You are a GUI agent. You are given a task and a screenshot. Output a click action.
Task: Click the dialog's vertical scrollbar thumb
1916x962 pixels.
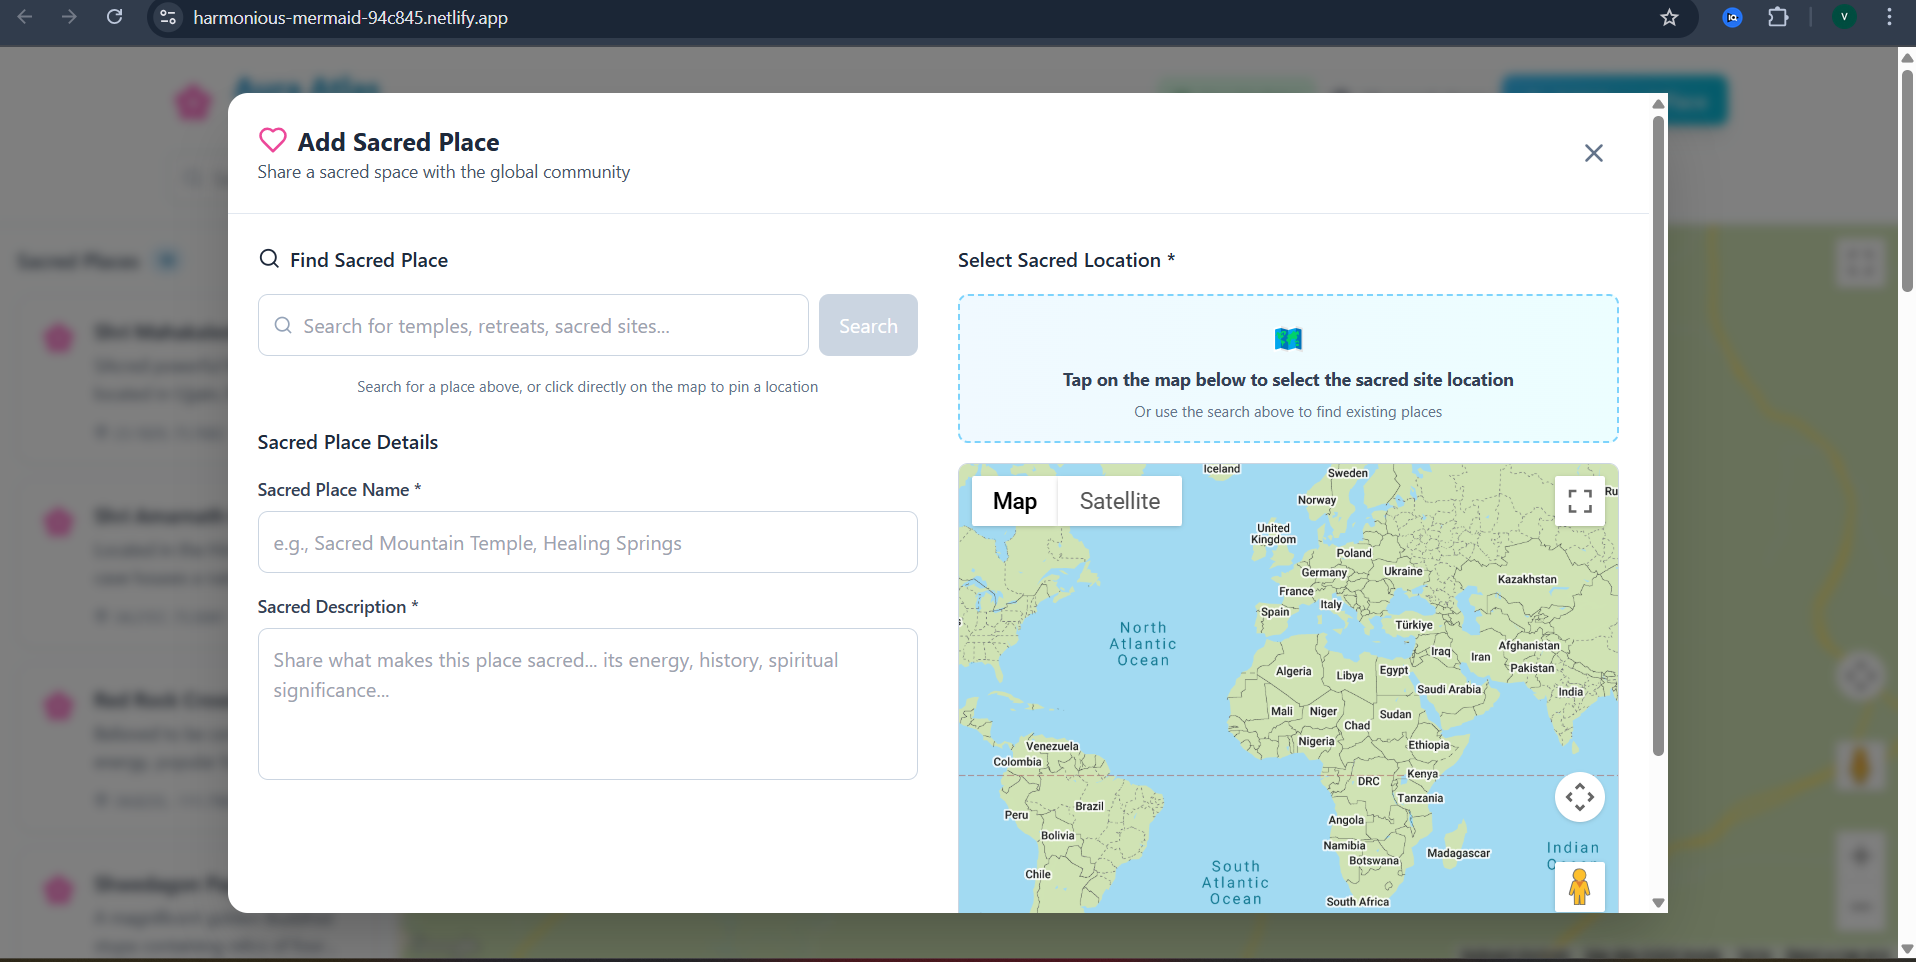pos(1658,436)
